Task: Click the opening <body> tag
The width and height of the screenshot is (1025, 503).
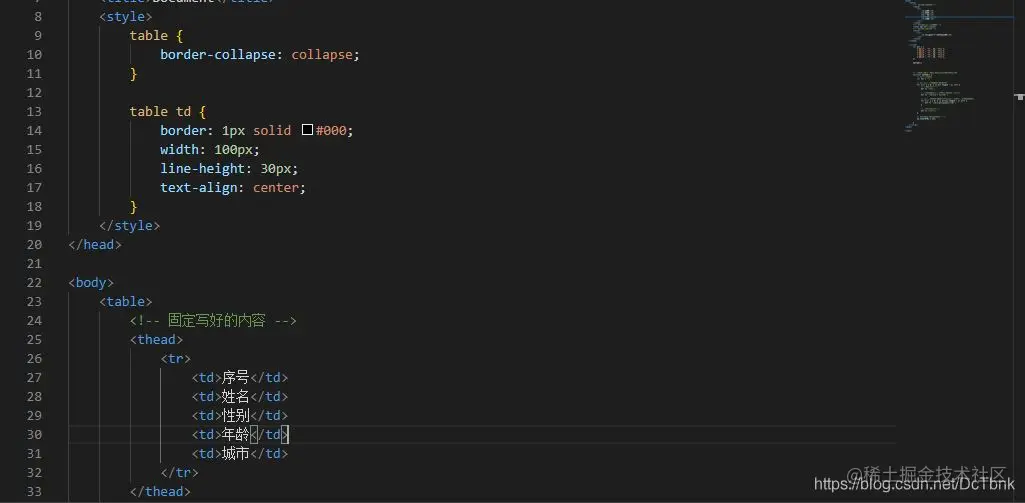Action: coord(91,283)
